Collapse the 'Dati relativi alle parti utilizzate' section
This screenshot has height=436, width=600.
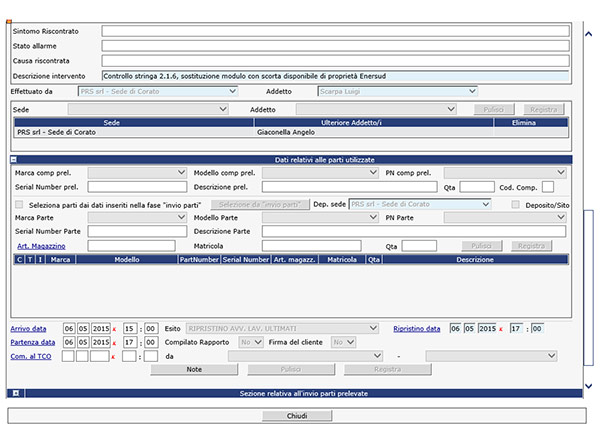tap(13, 159)
